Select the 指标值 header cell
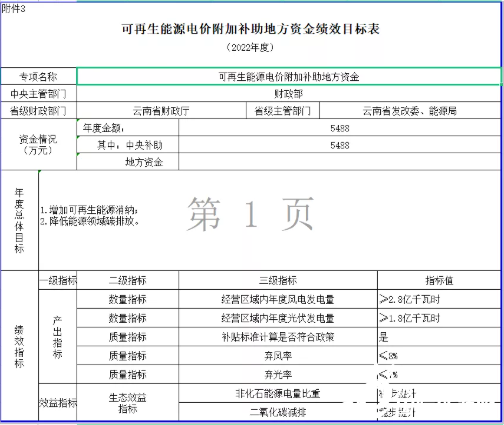This screenshot has height=425, width=504. tap(439, 280)
